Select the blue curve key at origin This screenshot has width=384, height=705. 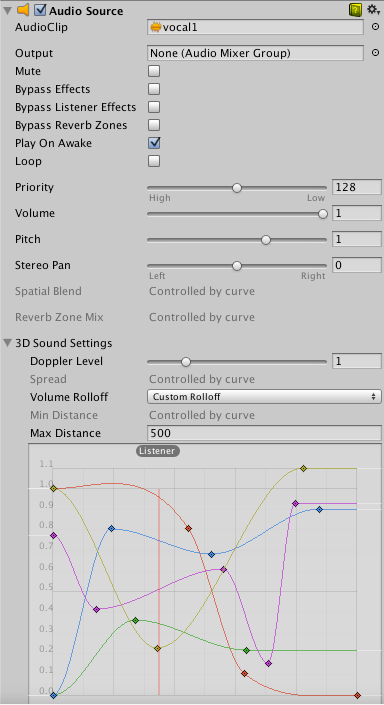coord(54,696)
